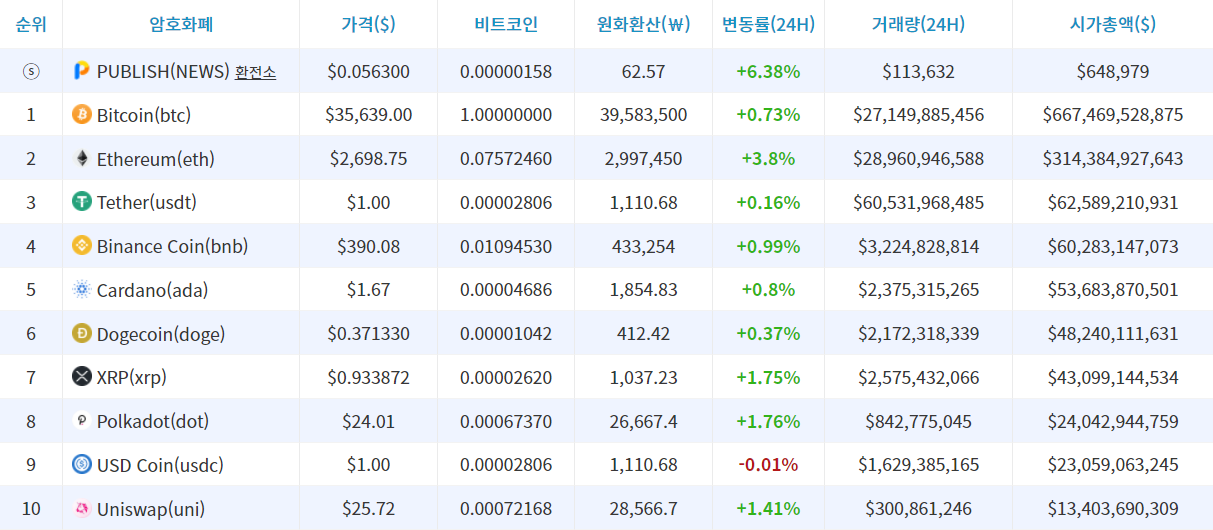Screen dimensions: 1213x530
Task: Select Uniswap price $25.72
Action: click(368, 508)
